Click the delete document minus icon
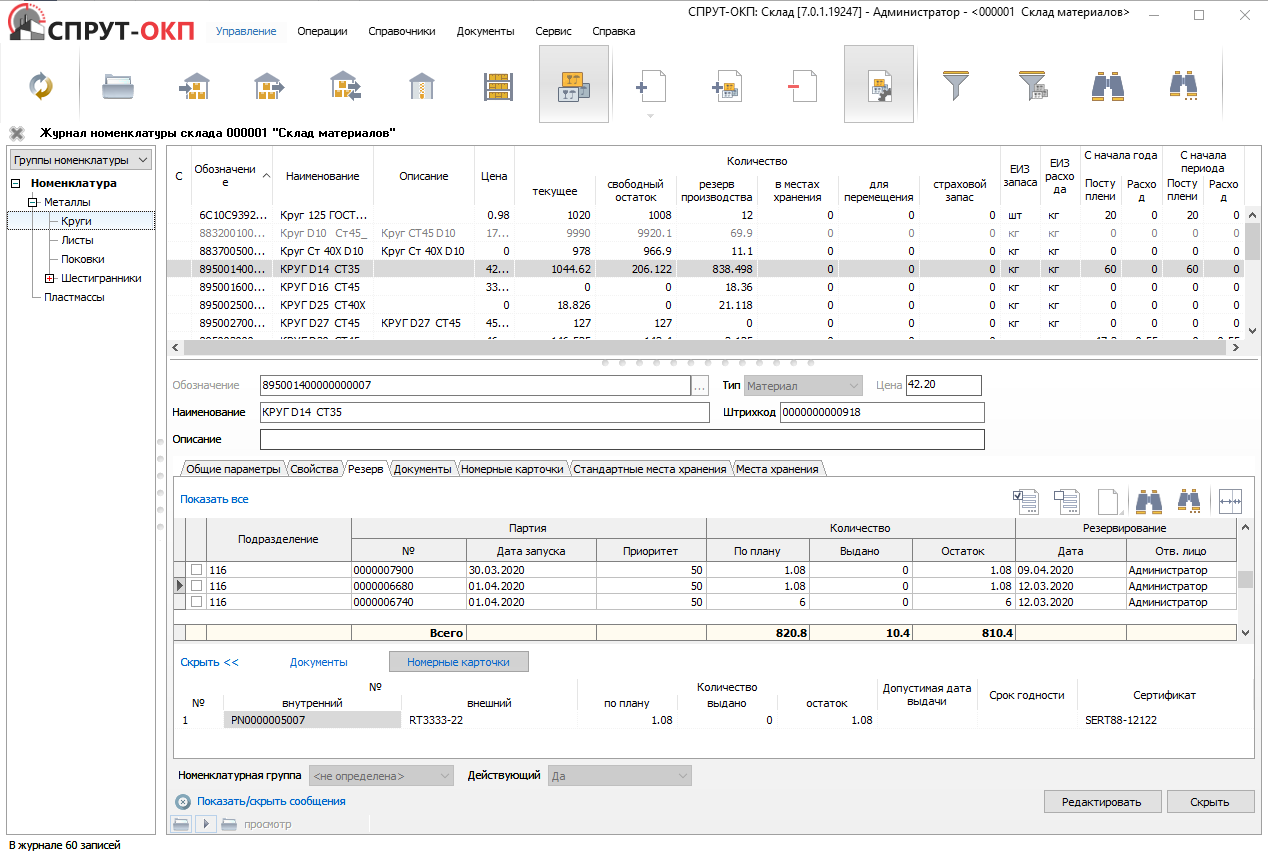Image resolution: width=1268 pixels, height=854 pixels. tap(801, 86)
